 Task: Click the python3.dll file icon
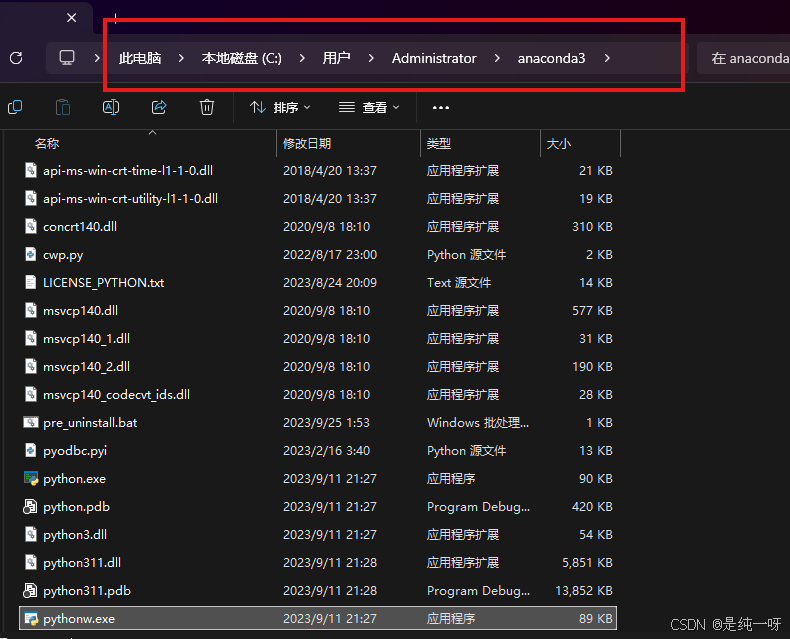[x=31, y=534]
